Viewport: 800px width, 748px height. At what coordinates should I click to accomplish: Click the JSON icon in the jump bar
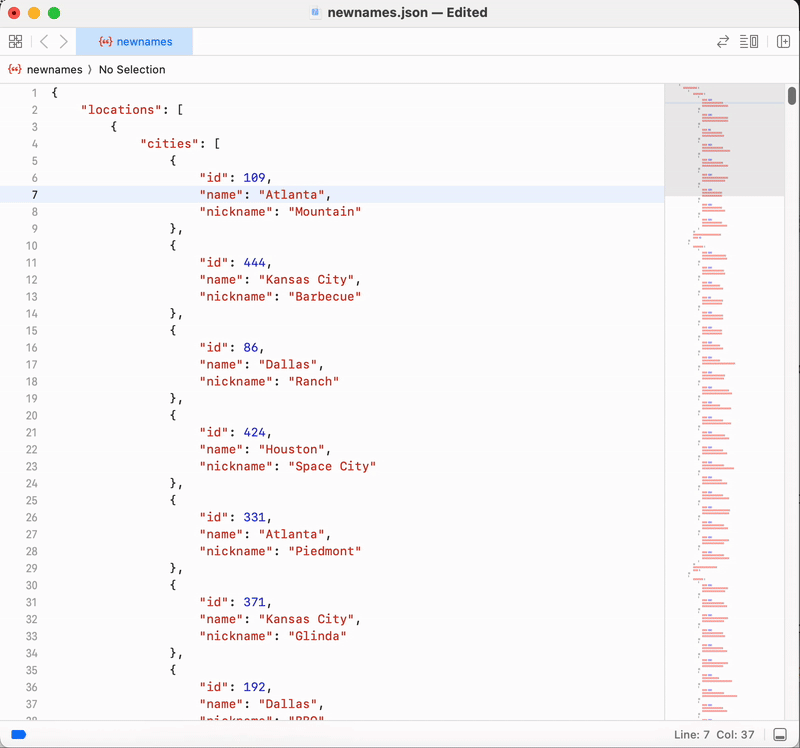coord(15,70)
